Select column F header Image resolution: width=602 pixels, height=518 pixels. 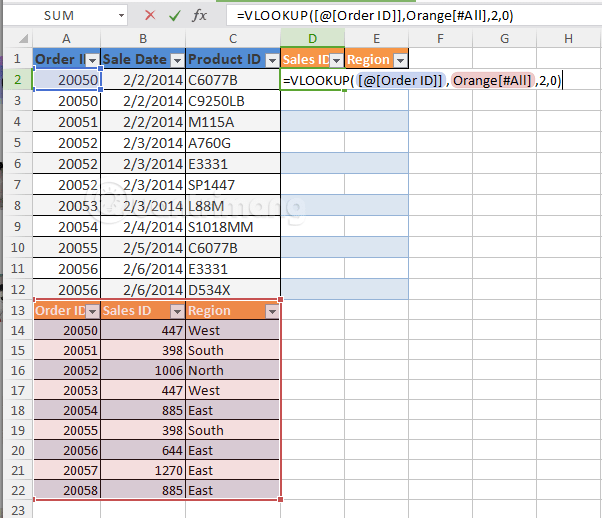point(440,38)
